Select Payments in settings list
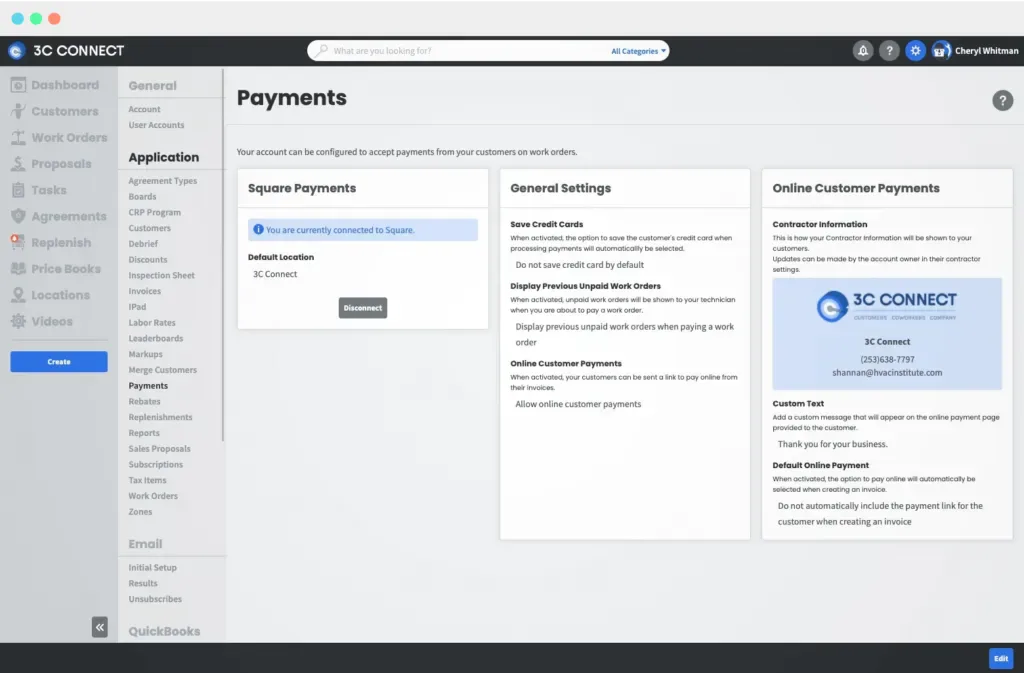This screenshot has width=1024, height=673. coord(148,386)
